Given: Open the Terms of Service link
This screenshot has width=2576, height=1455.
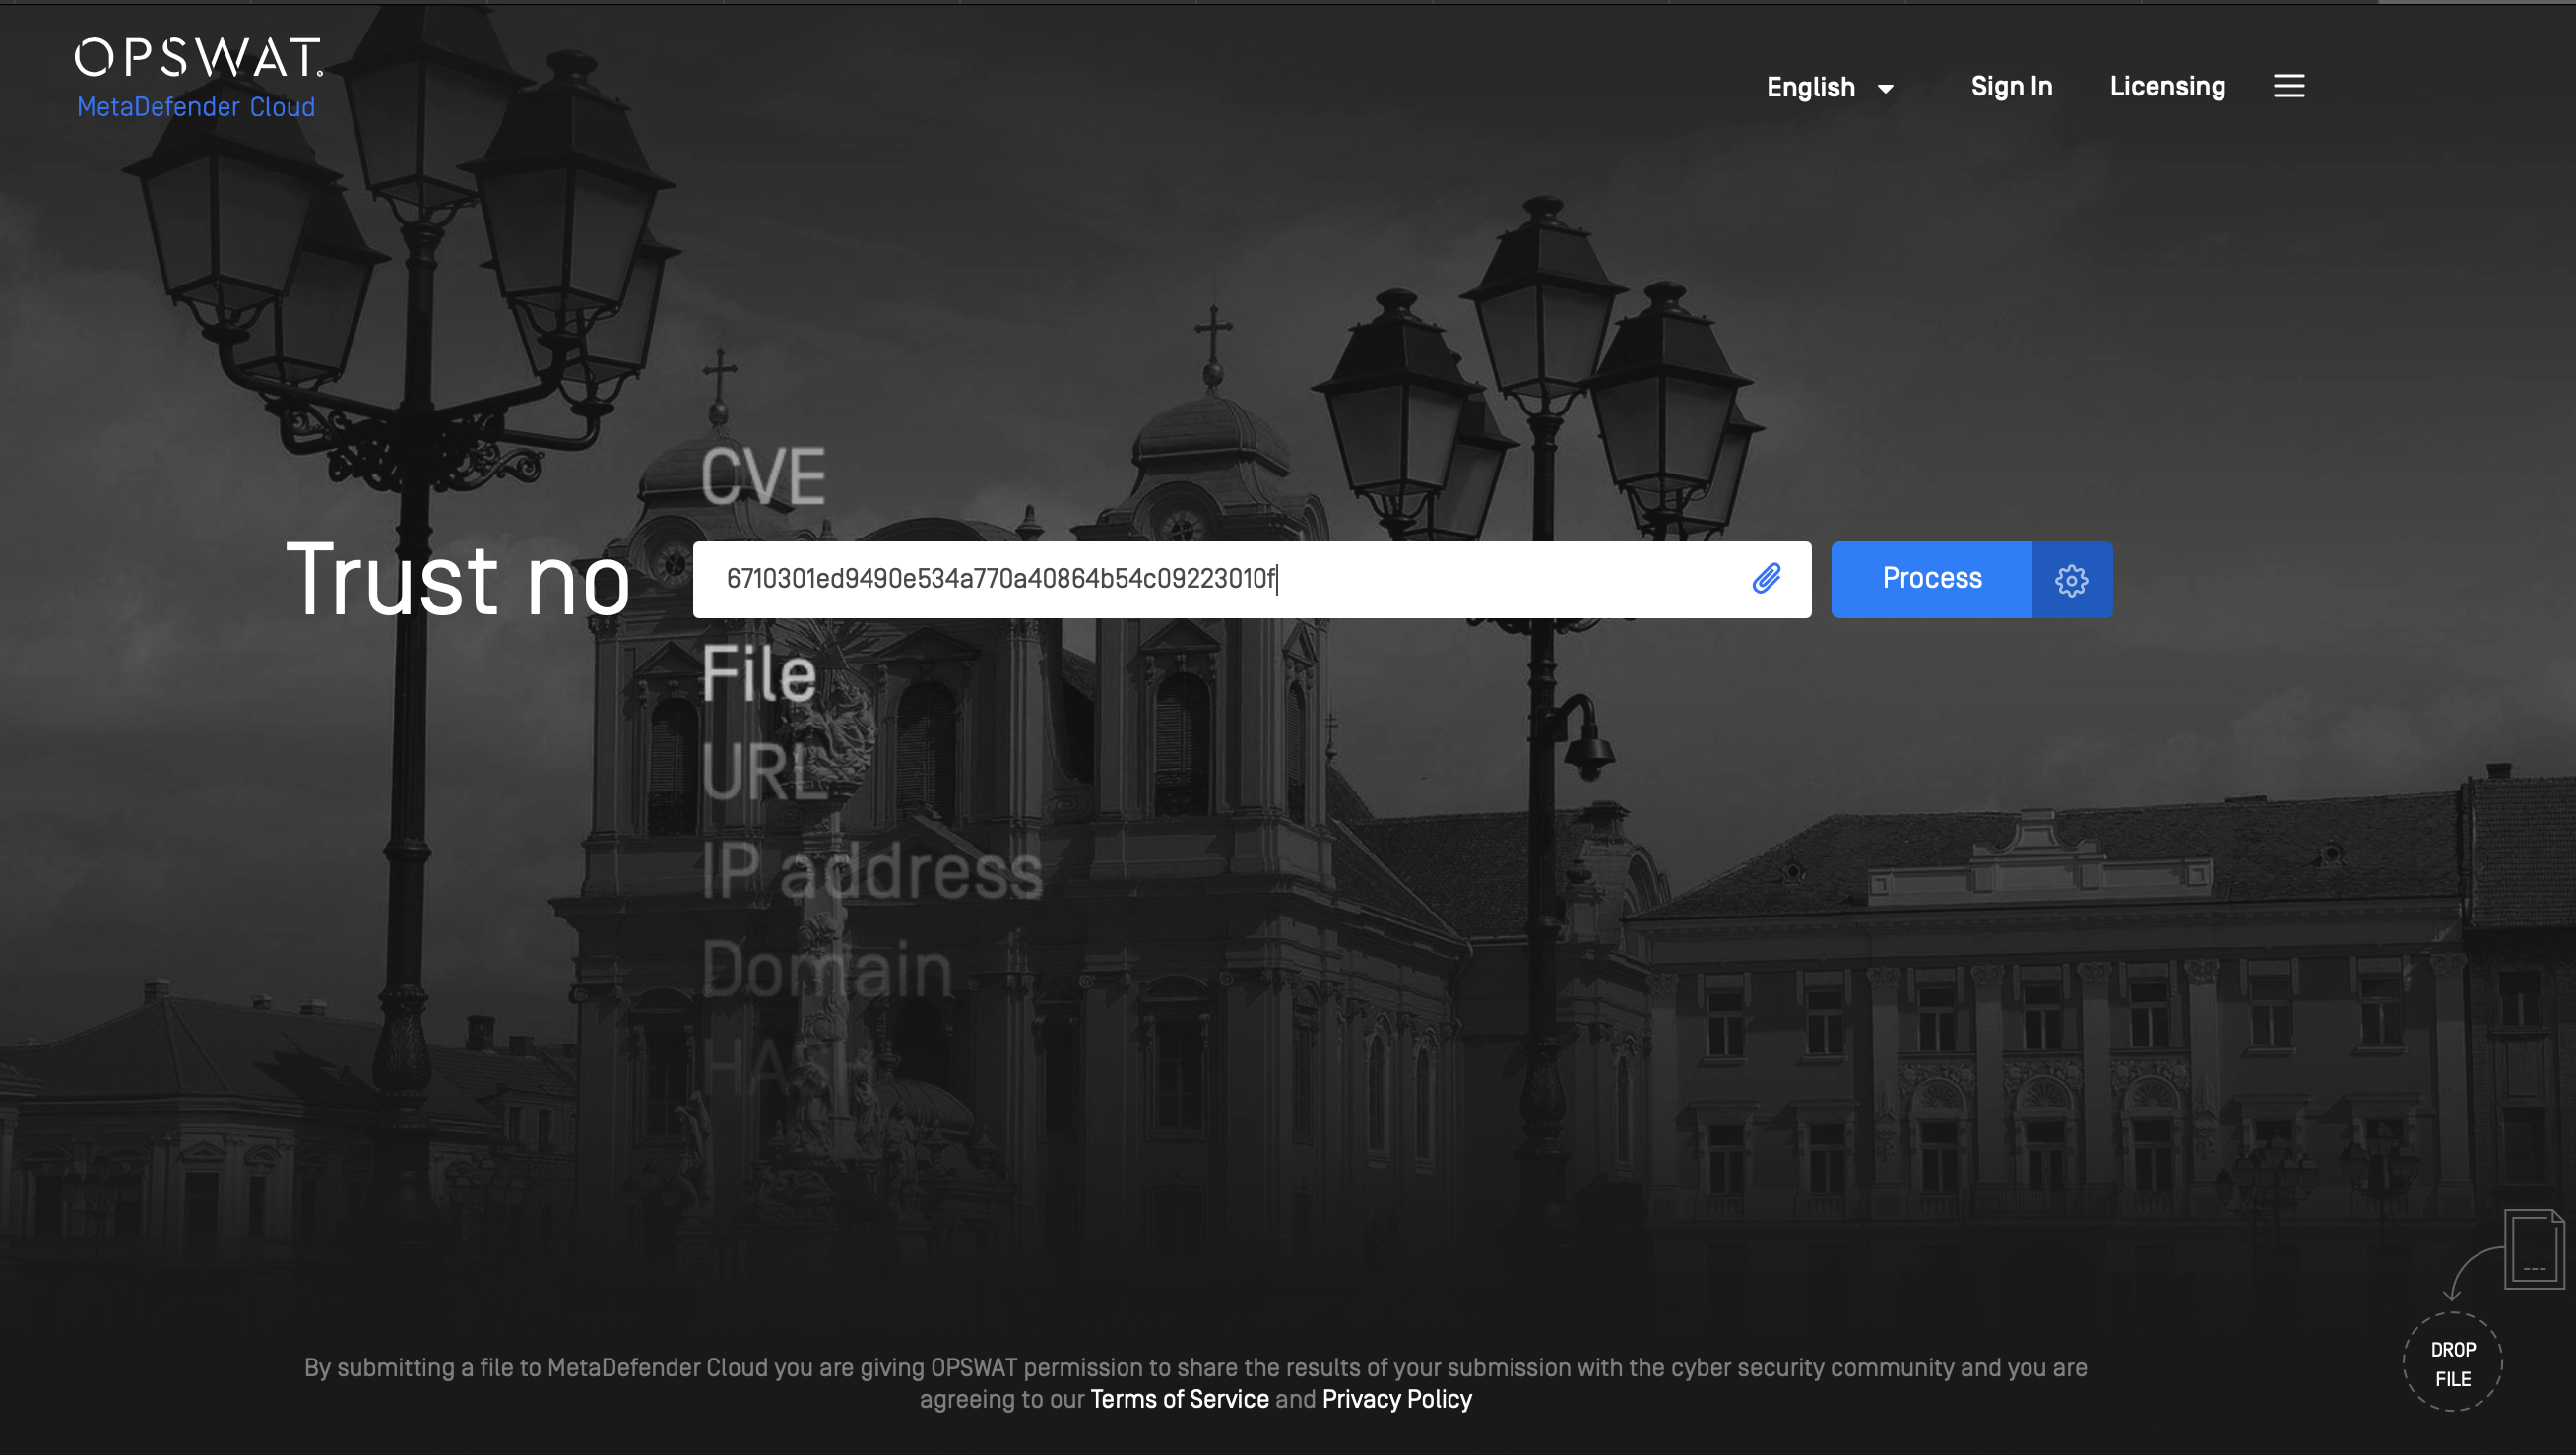Looking at the screenshot, I should (1179, 1398).
